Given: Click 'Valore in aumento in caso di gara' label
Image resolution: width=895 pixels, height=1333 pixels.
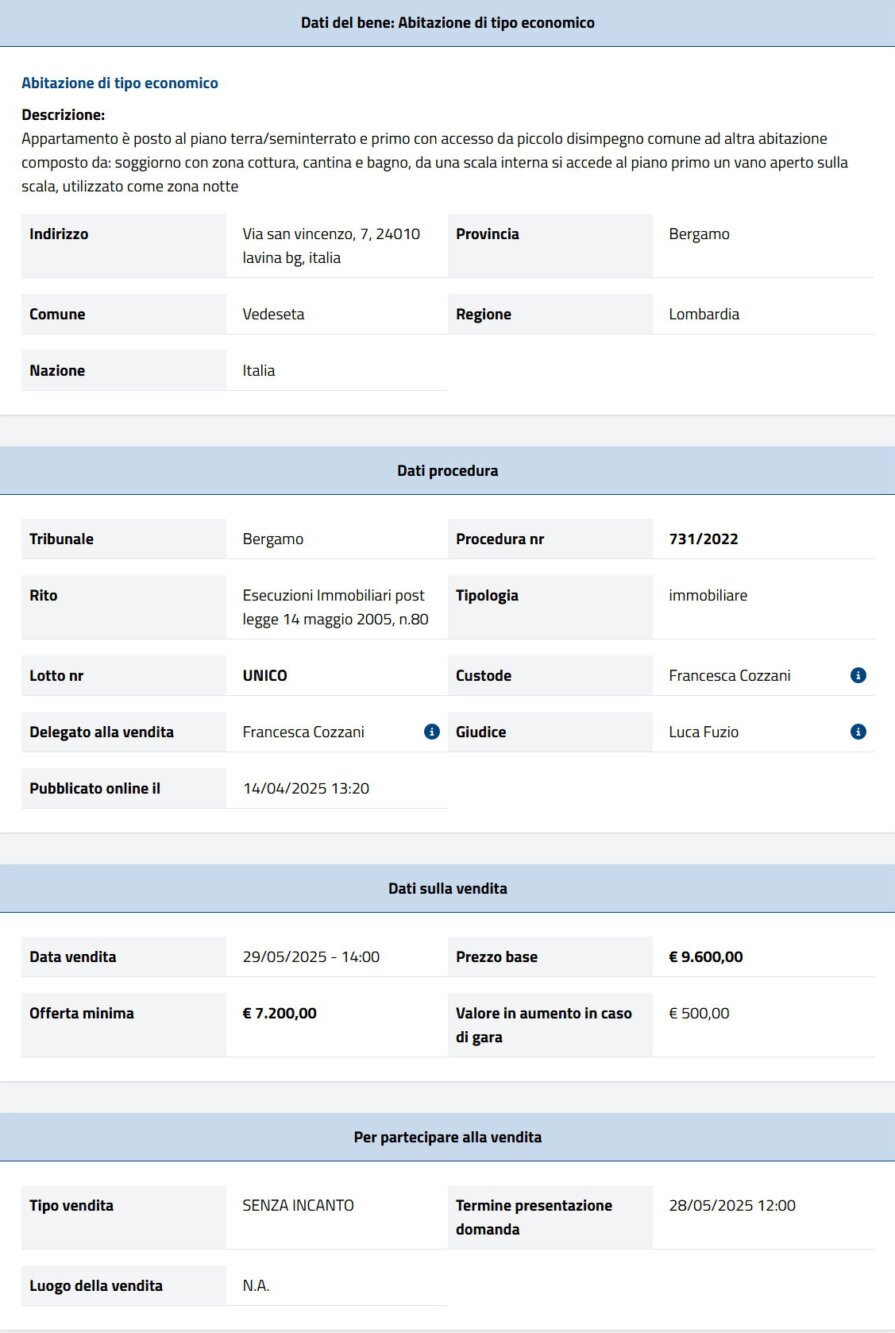Looking at the screenshot, I should 544,1025.
